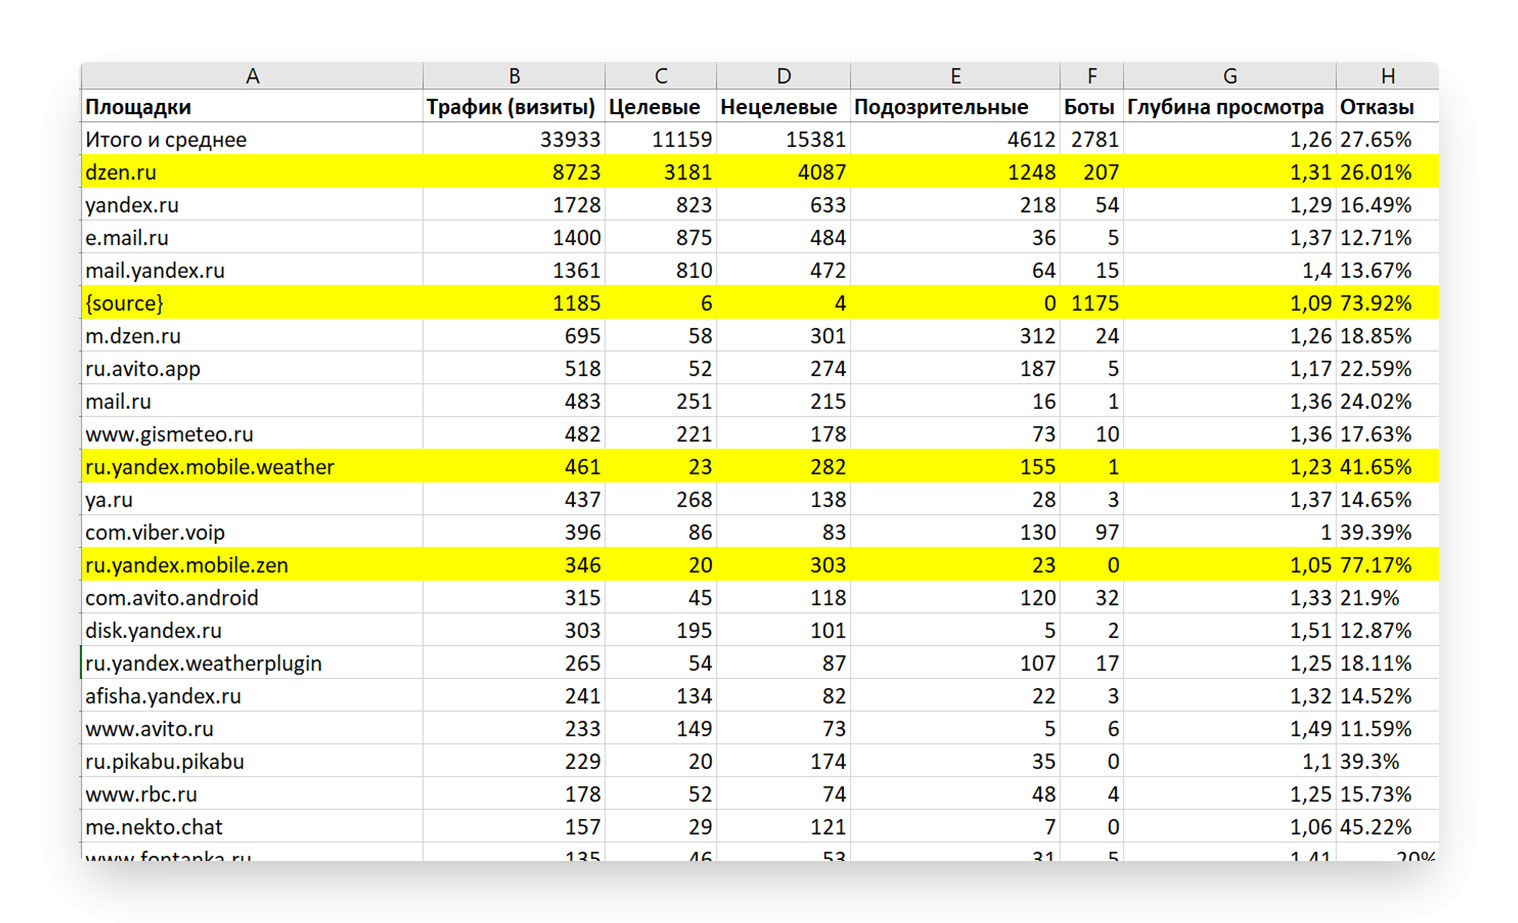Select the www.avito.ru cell
Screen dimensions: 1518x923
tap(252, 729)
